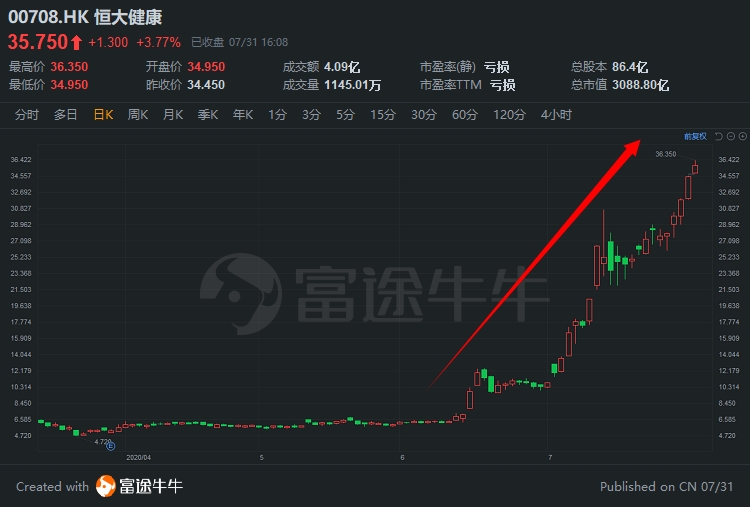Choose the 1分 one-minute interval
The image size is (750, 507).
click(x=277, y=115)
